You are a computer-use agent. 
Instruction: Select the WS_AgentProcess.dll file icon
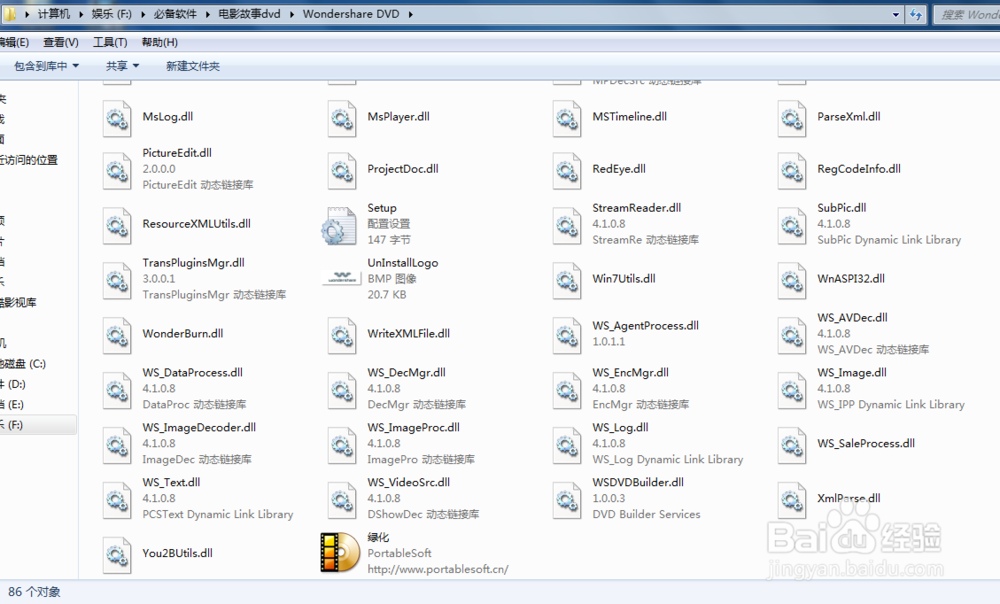[x=567, y=335]
